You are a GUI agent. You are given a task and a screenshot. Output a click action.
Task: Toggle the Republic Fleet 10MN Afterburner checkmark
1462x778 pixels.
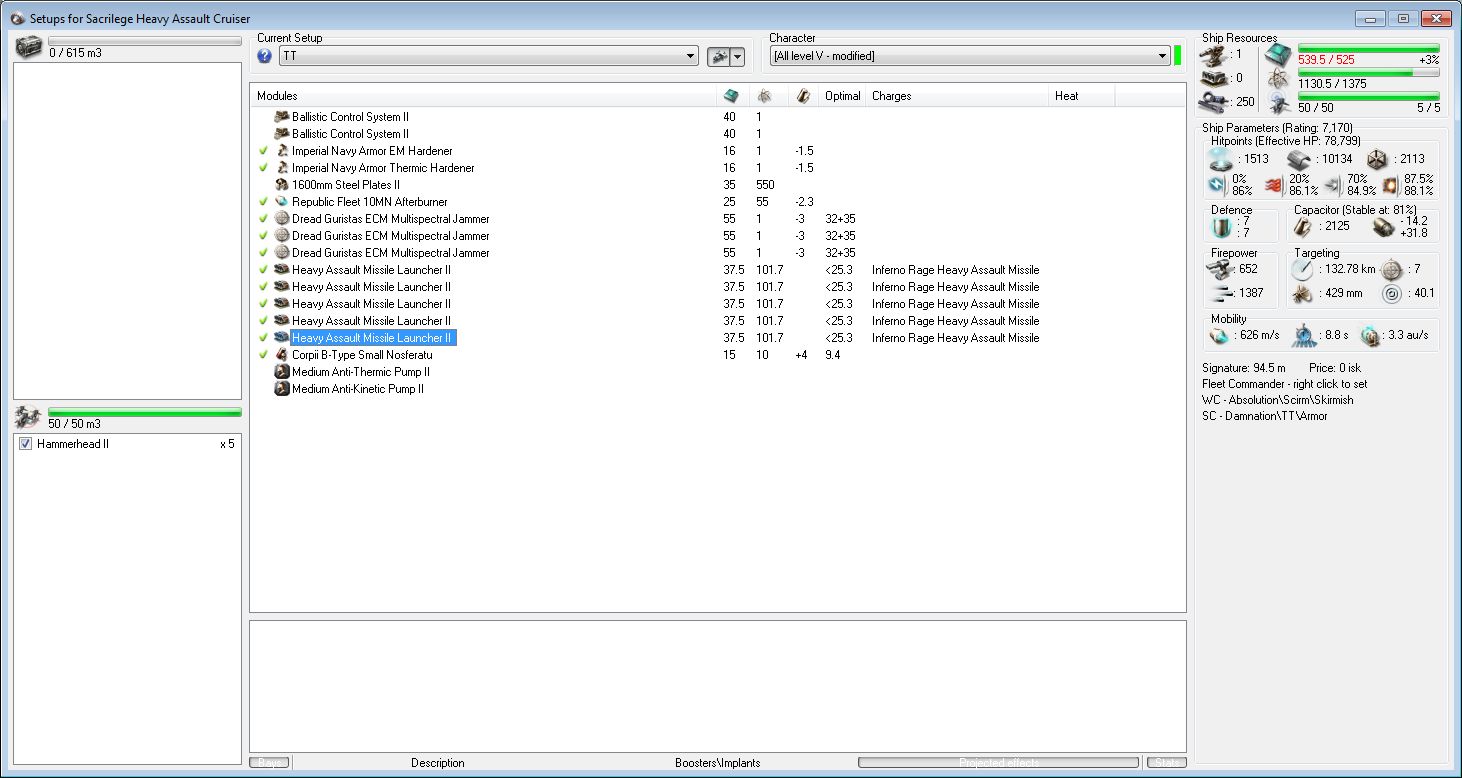click(x=263, y=202)
